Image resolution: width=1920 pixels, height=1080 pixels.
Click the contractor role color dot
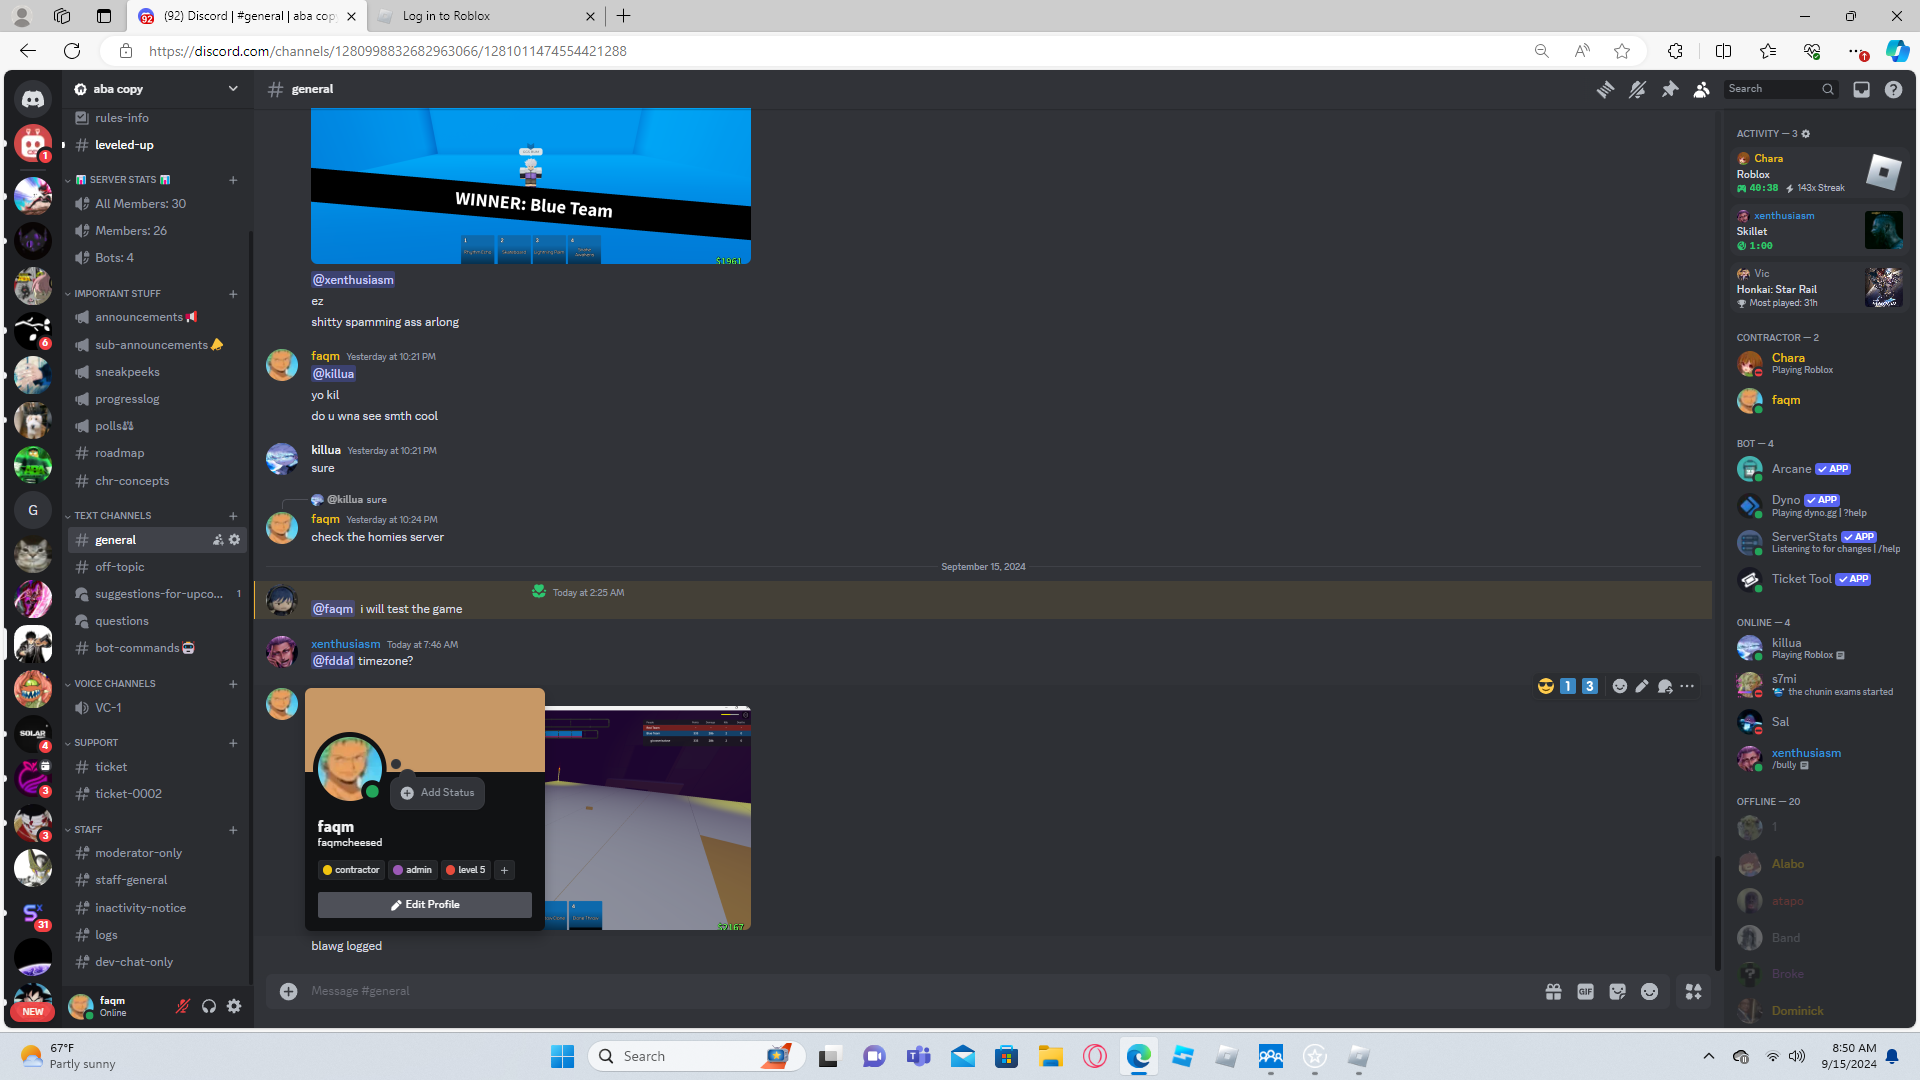[327, 870]
